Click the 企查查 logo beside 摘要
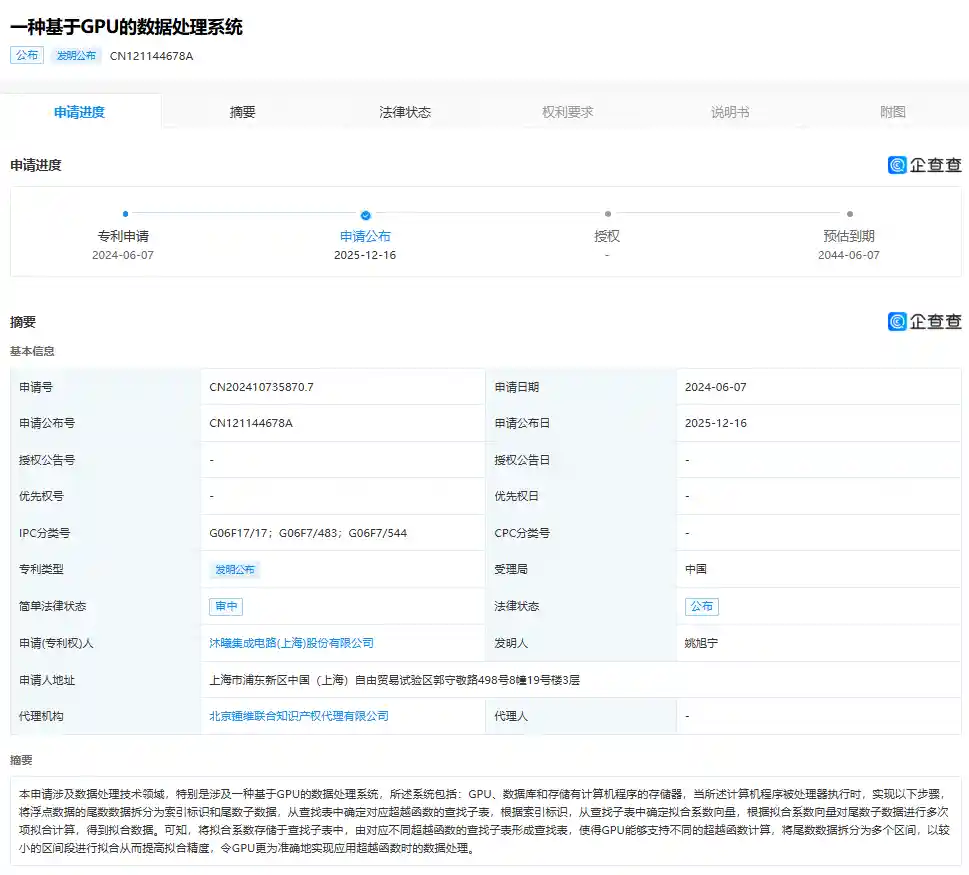This screenshot has width=969, height=875. (x=923, y=321)
